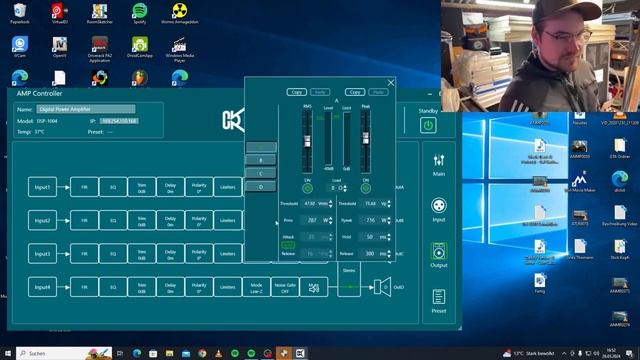Click the left greyed Paste button

pyautogui.click(x=320, y=92)
